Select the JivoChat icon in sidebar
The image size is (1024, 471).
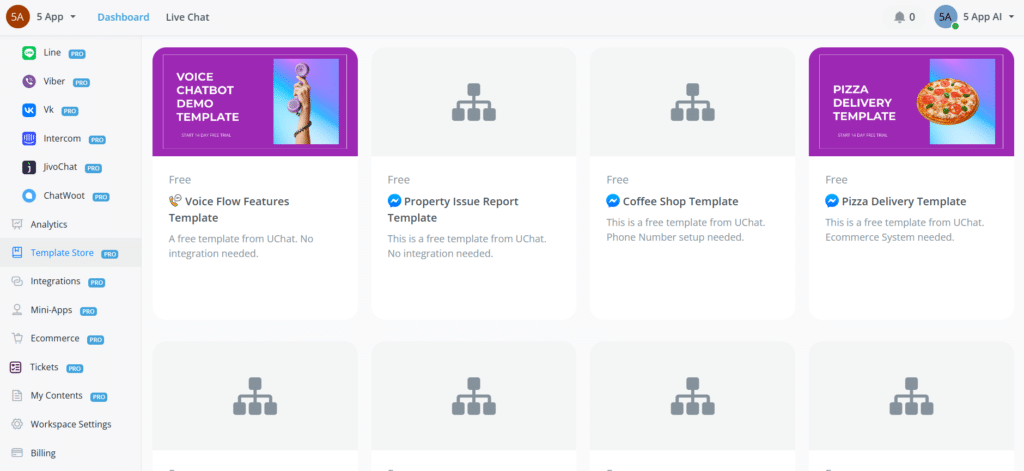point(29,167)
